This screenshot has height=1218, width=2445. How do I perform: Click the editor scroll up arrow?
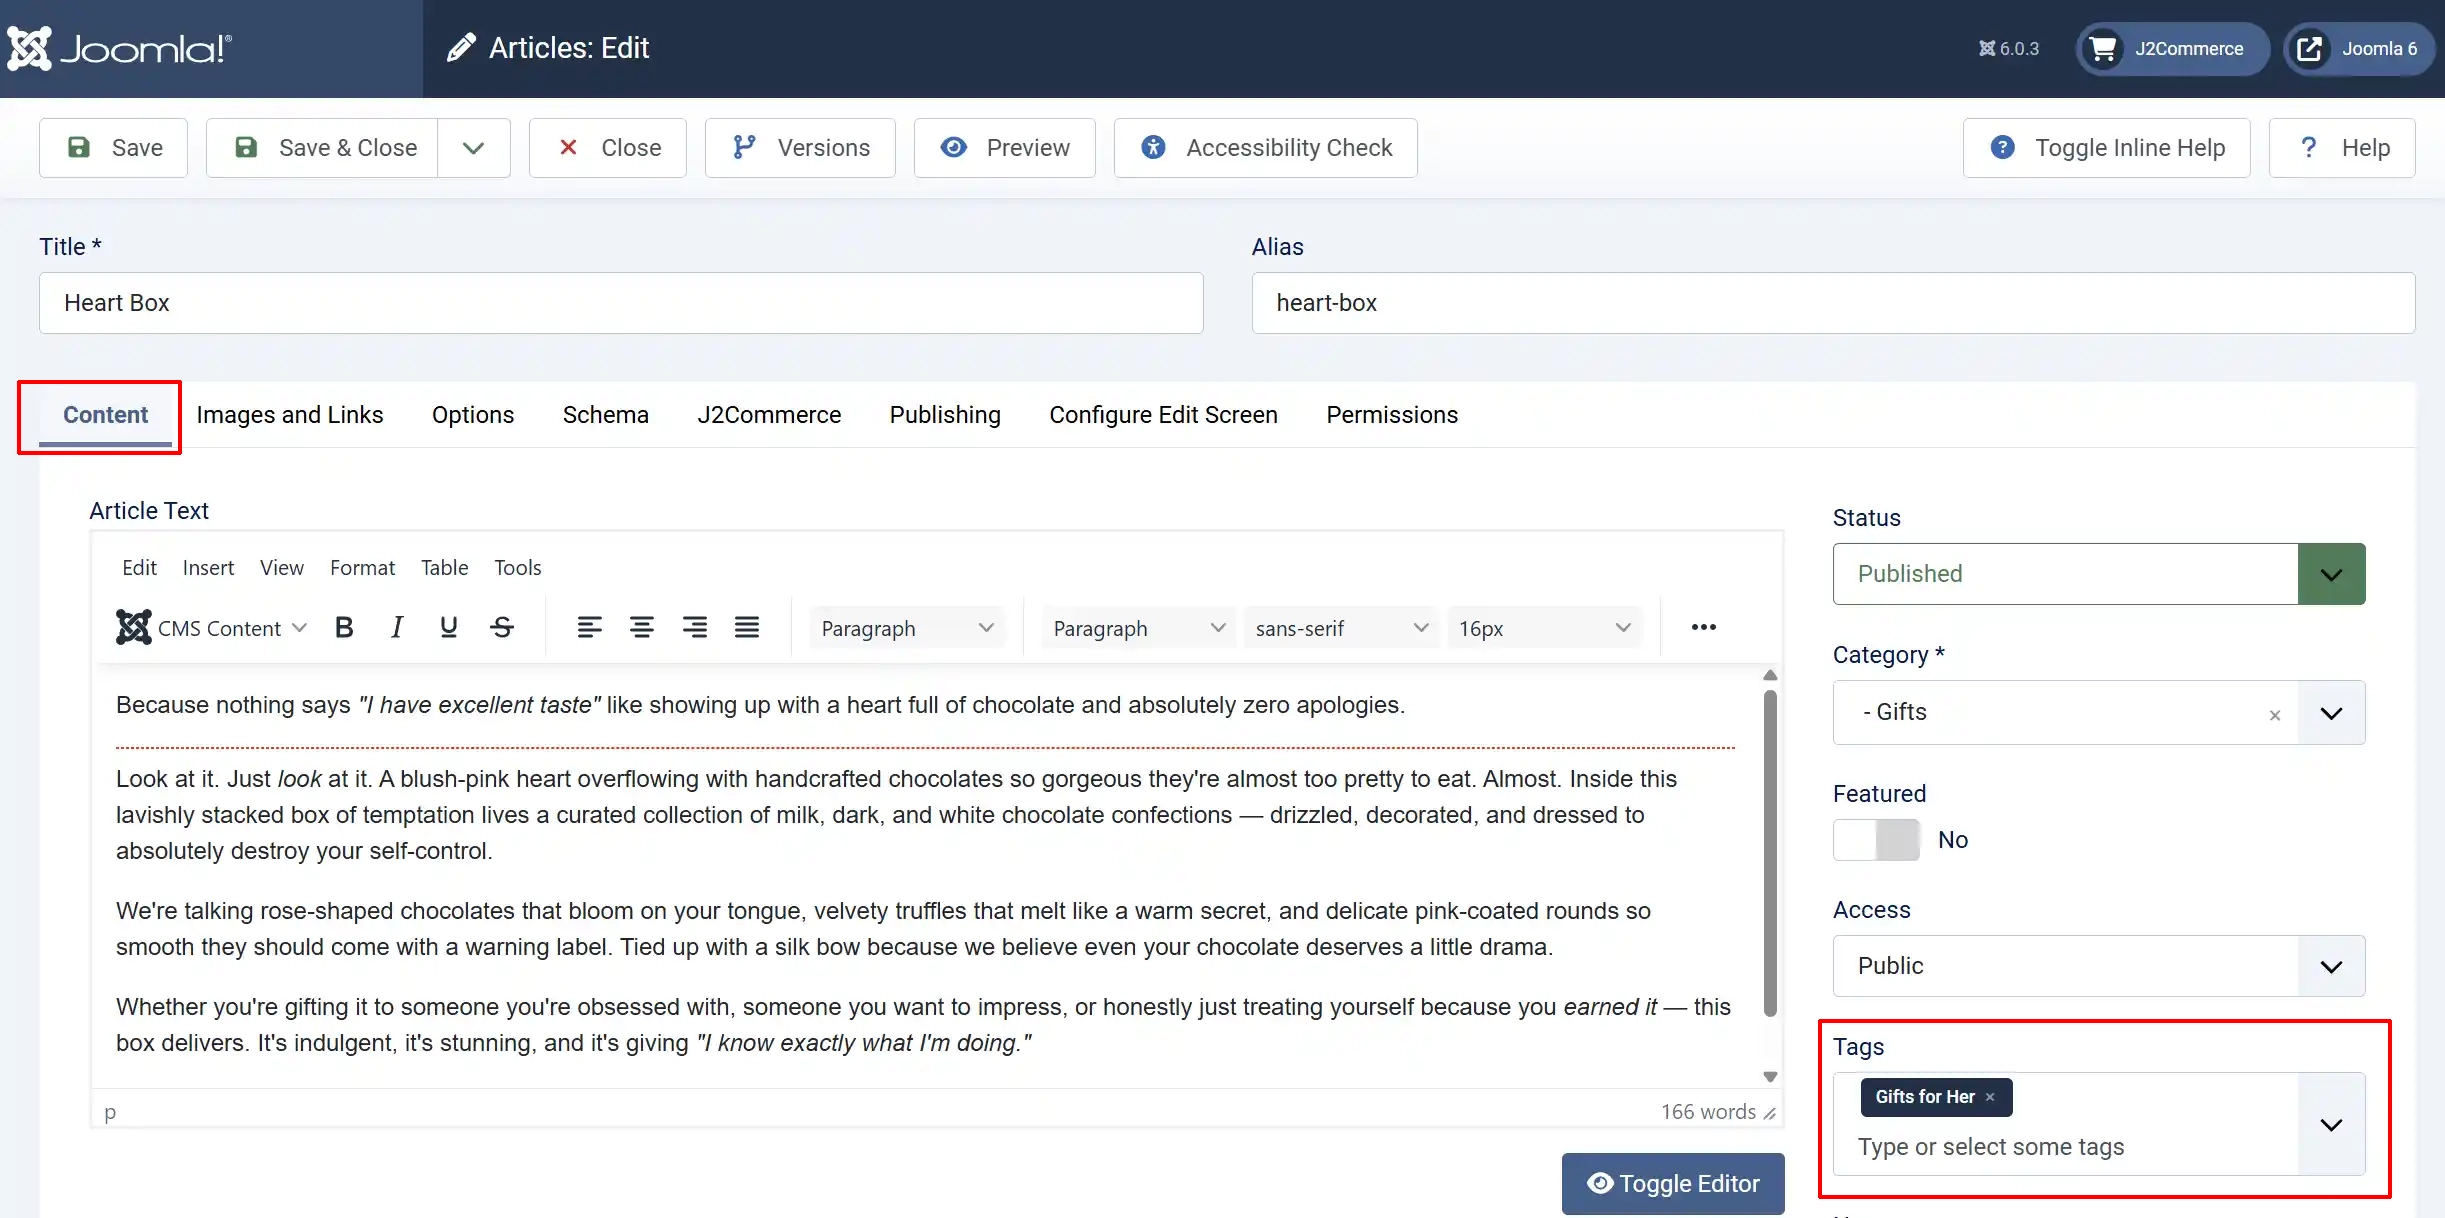coord(1770,675)
